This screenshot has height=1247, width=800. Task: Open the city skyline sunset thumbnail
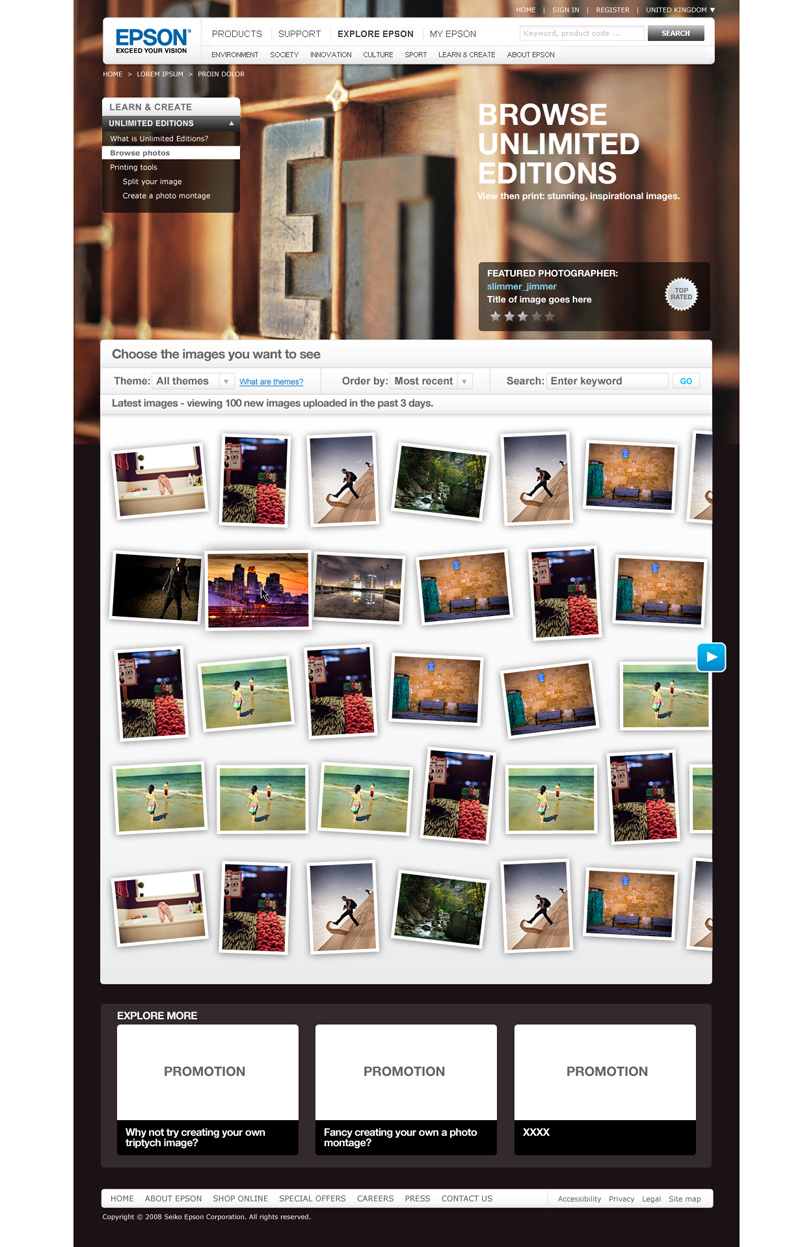click(x=258, y=590)
